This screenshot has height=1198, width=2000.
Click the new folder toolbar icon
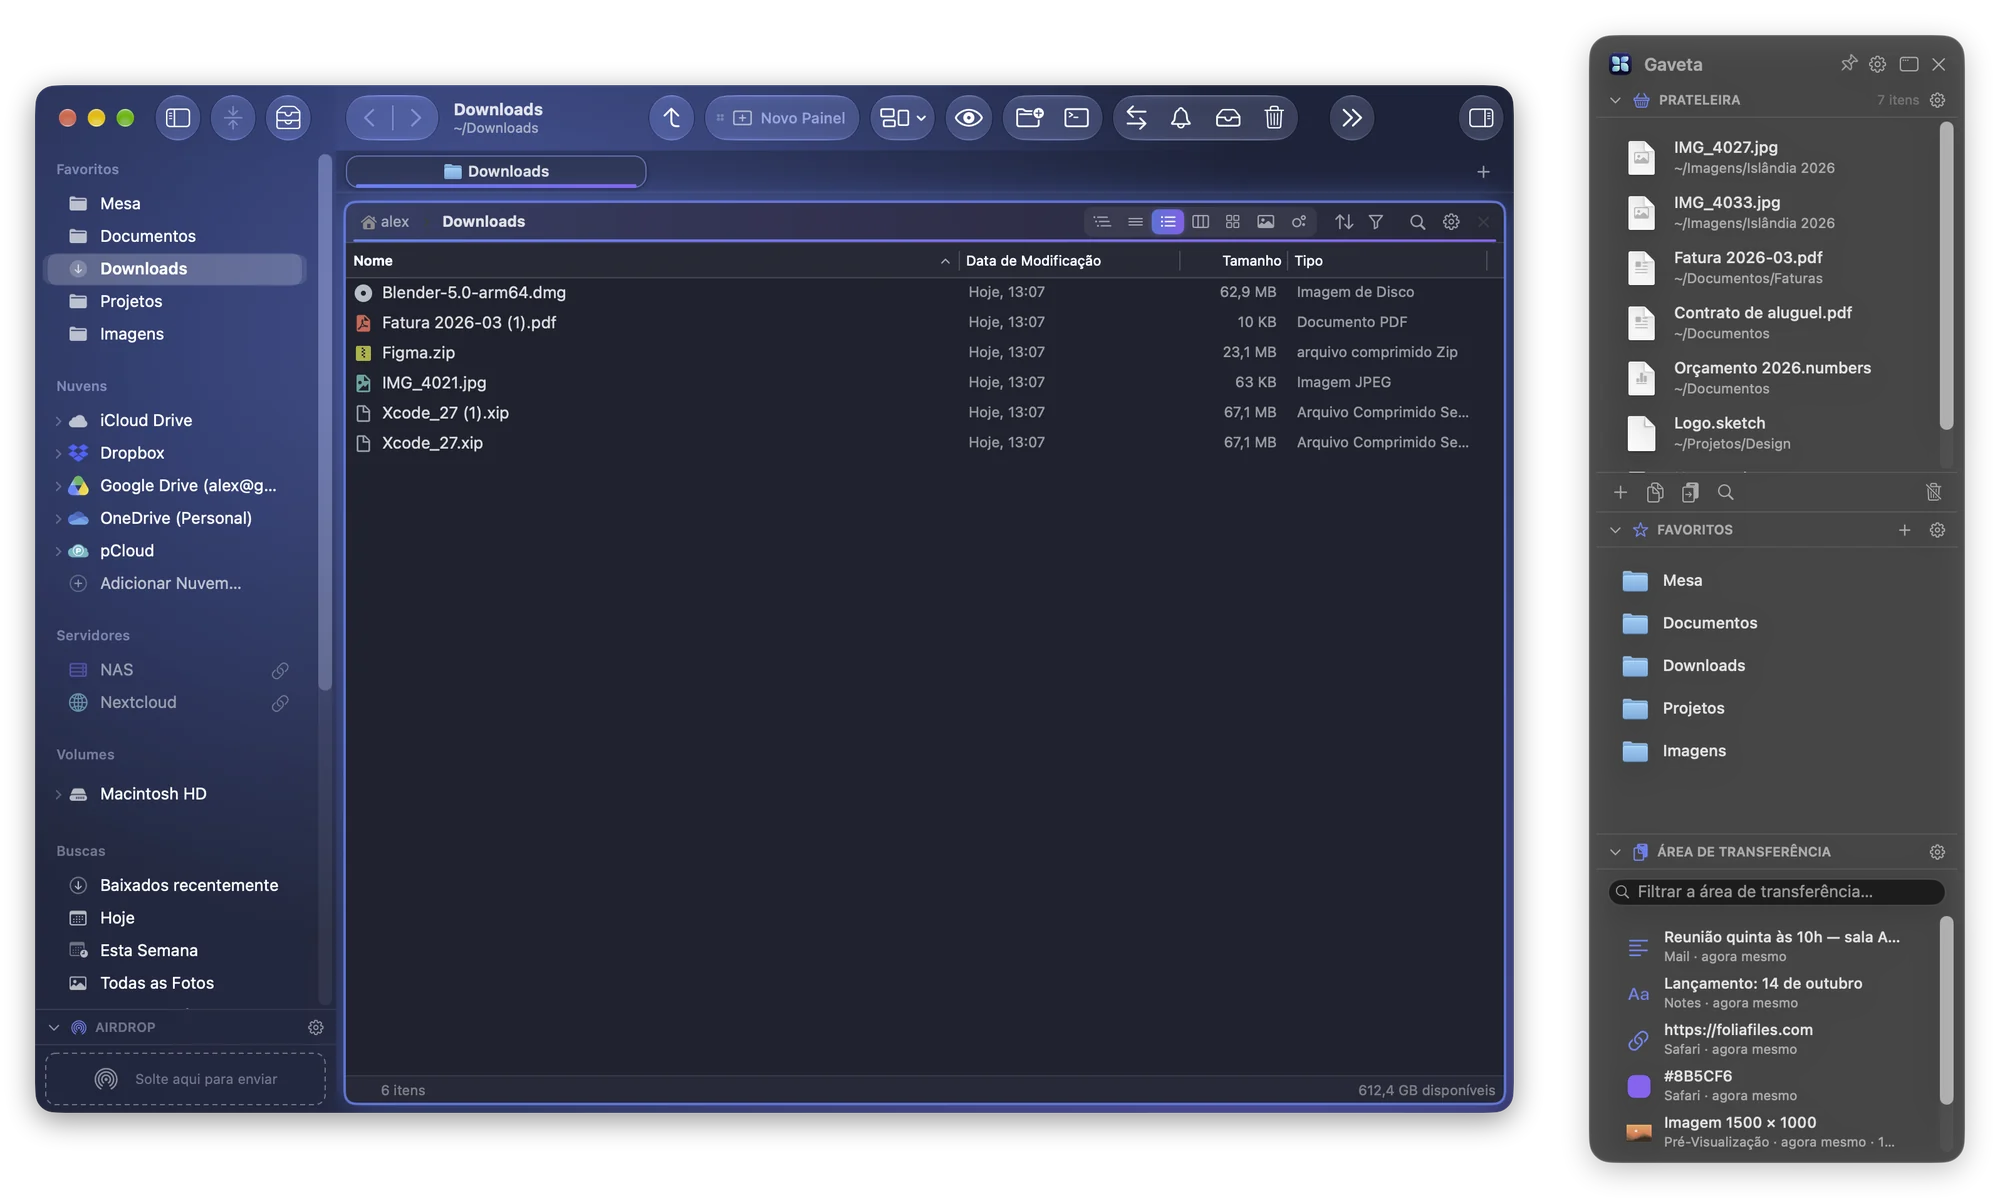tap(1029, 118)
